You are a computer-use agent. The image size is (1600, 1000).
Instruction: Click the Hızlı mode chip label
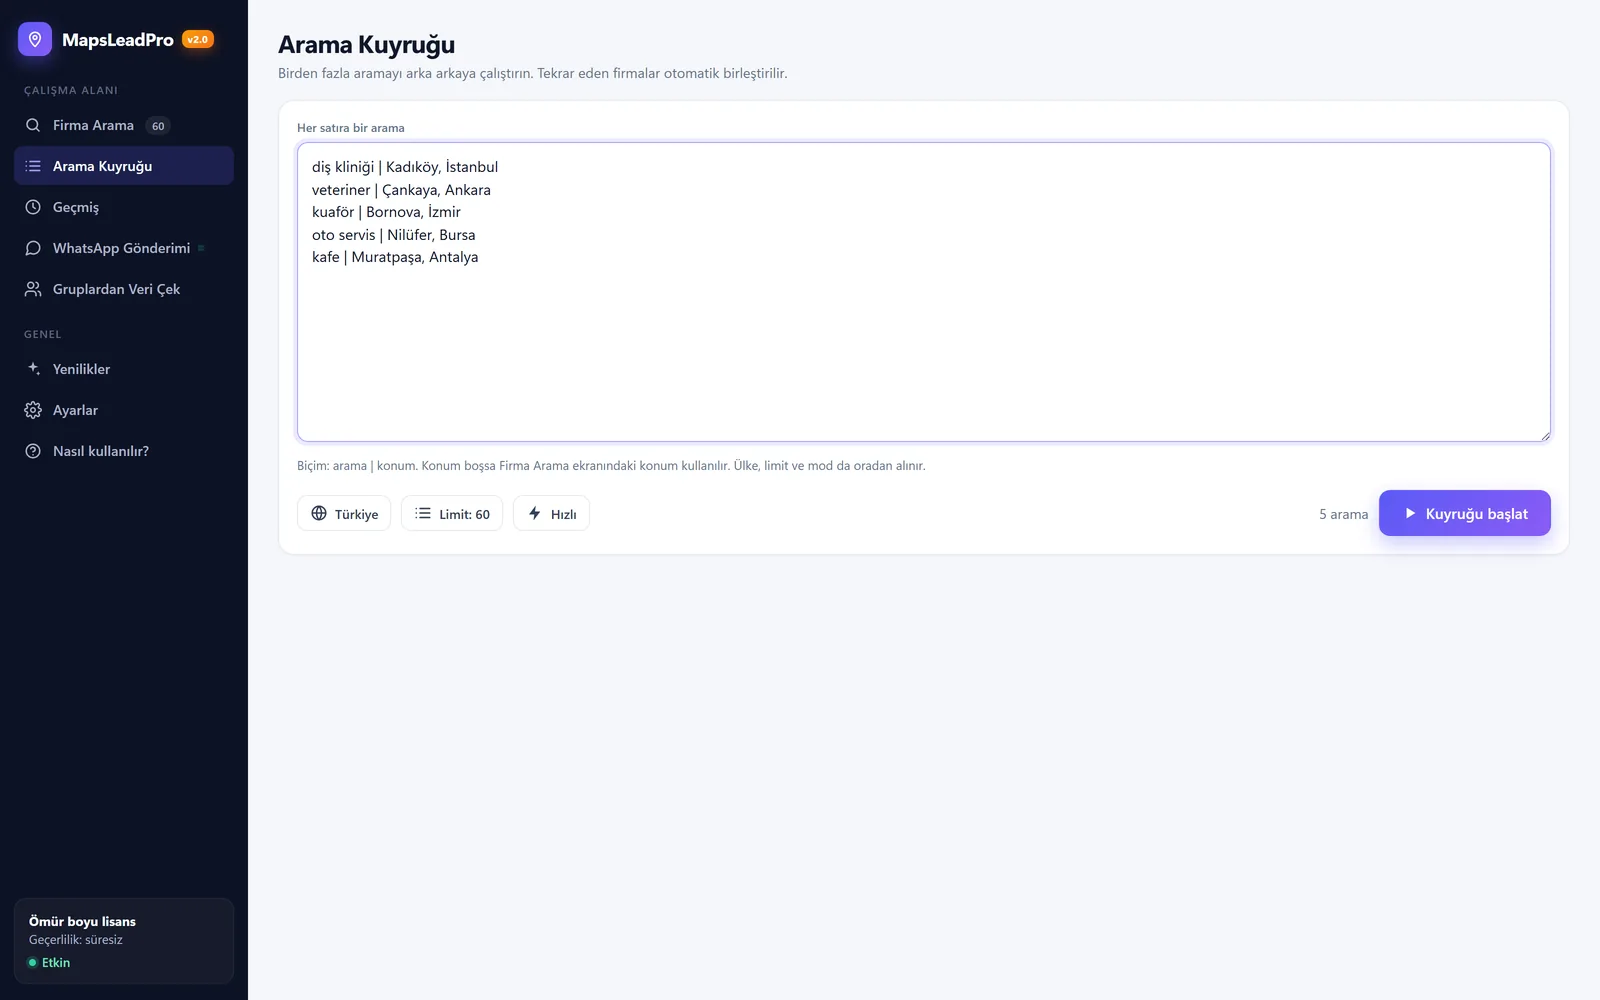563,514
